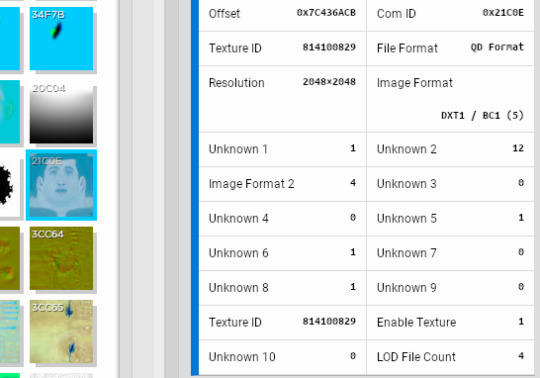Click the second Texture ID value near Enable Texture
The image size is (540, 378).
(x=329, y=322)
